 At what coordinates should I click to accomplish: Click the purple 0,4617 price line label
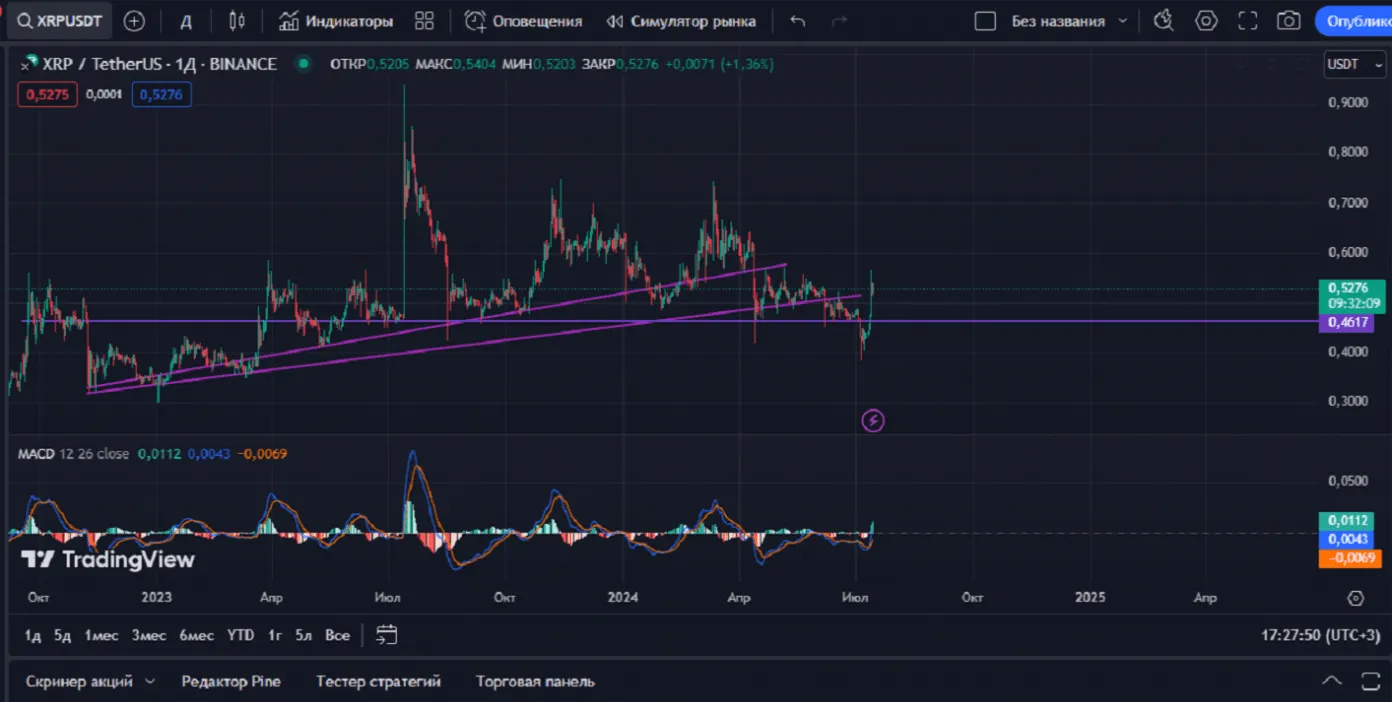pyautogui.click(x=1347, y=323)
